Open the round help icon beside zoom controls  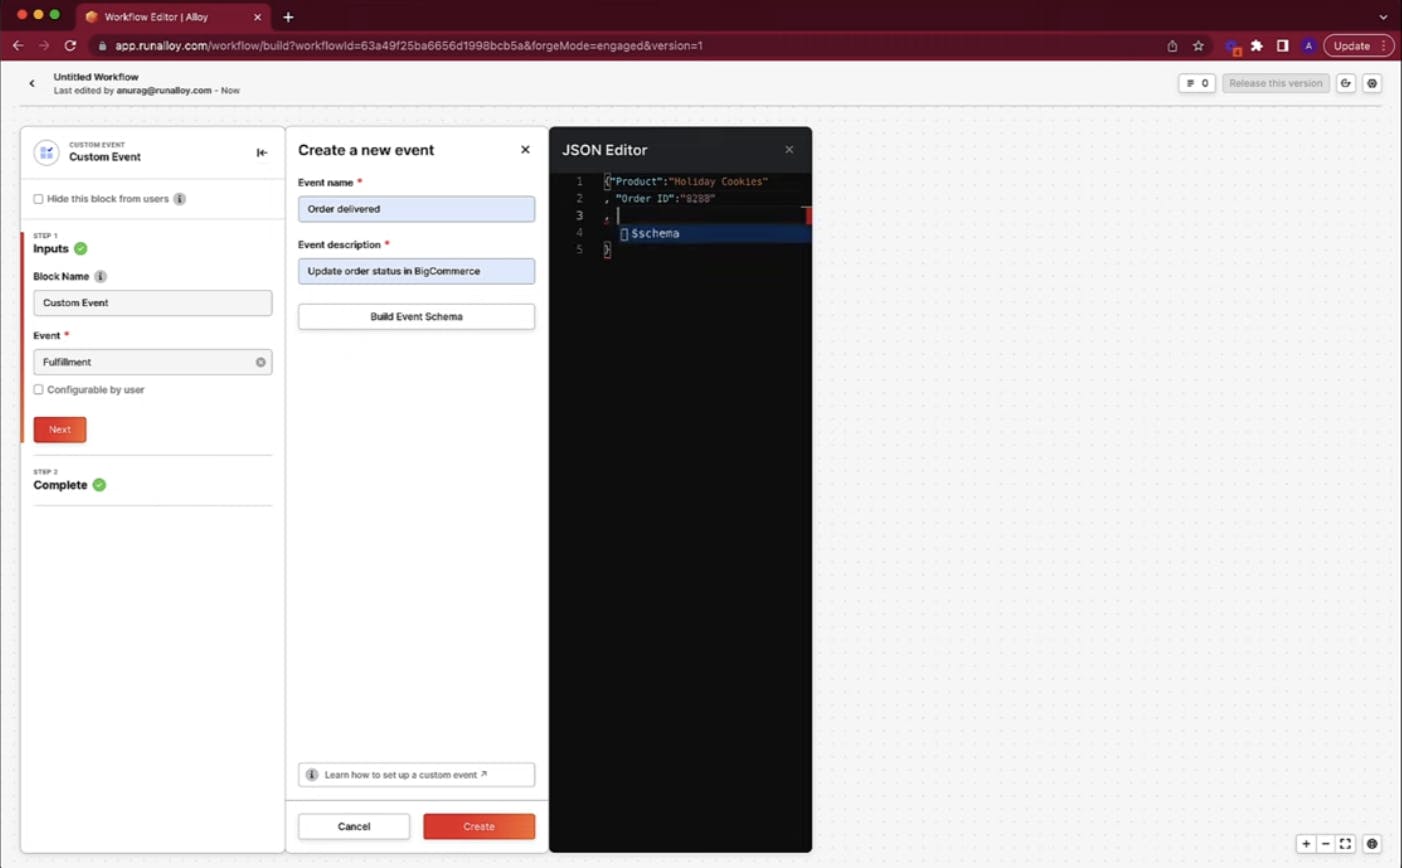1372,844
